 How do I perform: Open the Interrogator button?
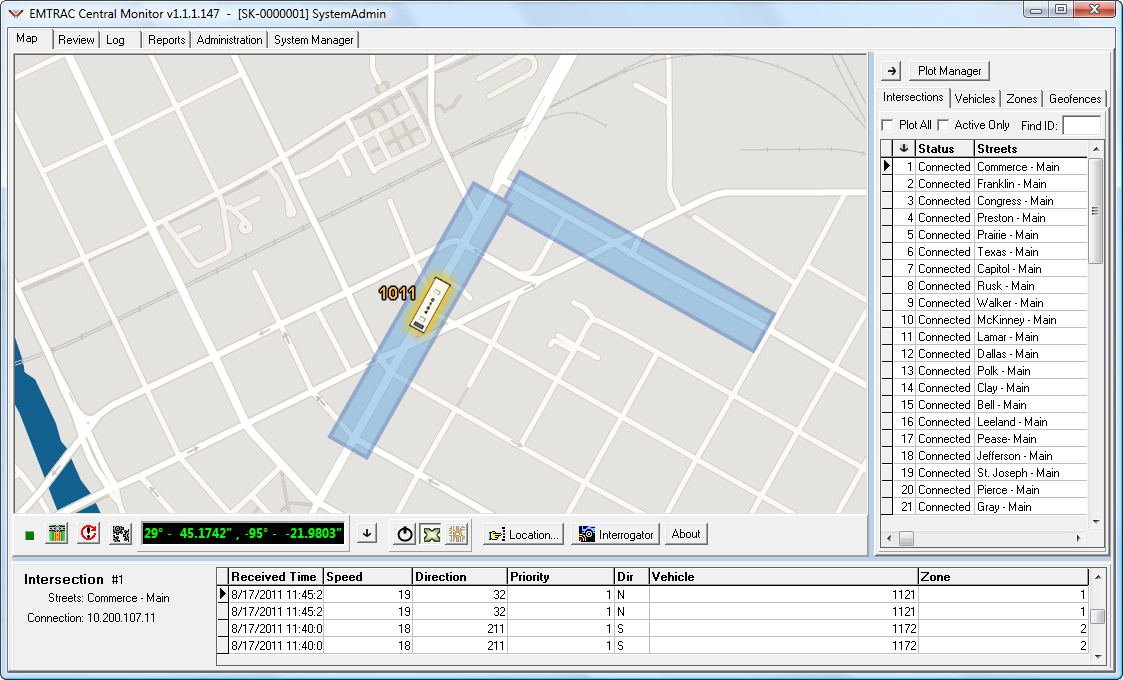[x=616, y=534]
